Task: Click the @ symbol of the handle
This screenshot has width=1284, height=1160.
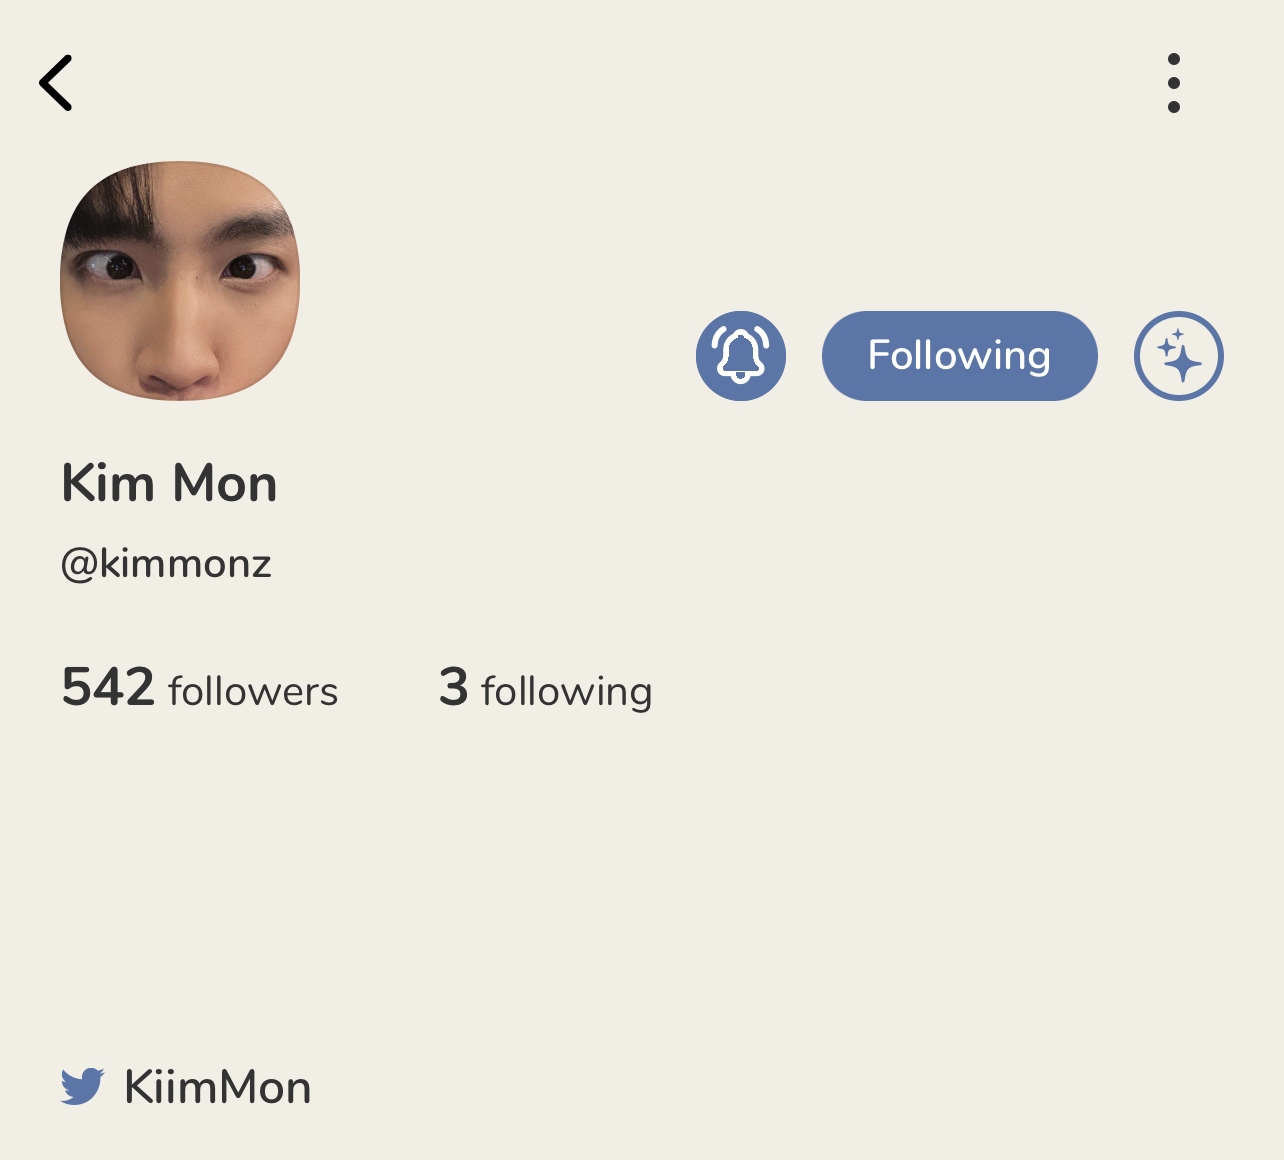Action: (x=78, y=565)
